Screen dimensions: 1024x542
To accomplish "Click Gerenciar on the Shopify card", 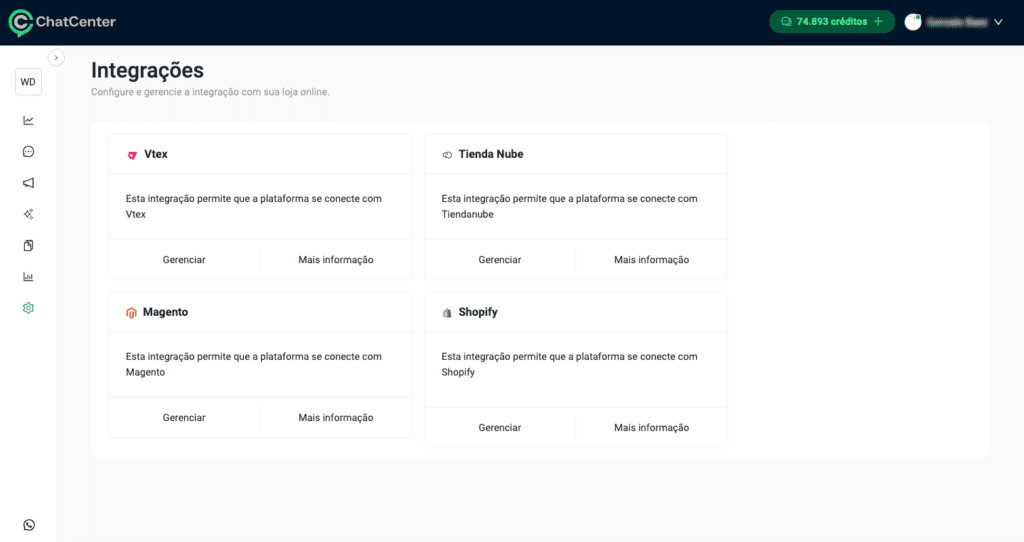I will pyautogui.click(x=500, y=428).
